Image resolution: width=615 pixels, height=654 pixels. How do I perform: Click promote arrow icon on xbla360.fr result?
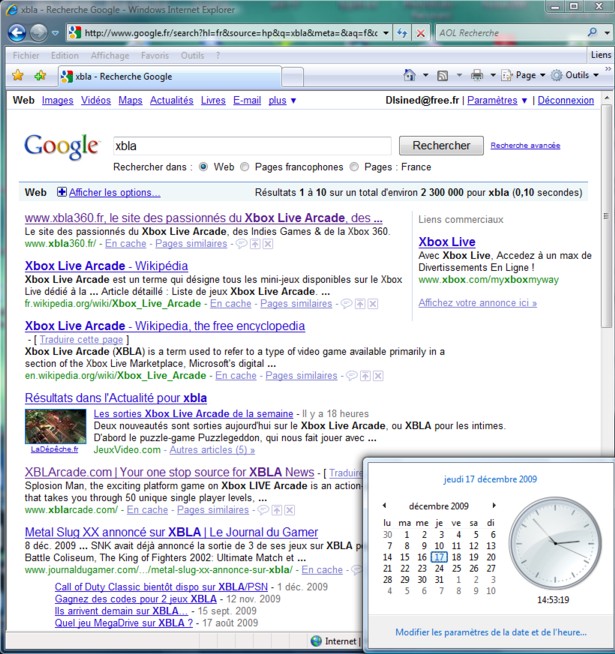pos(255,244)
